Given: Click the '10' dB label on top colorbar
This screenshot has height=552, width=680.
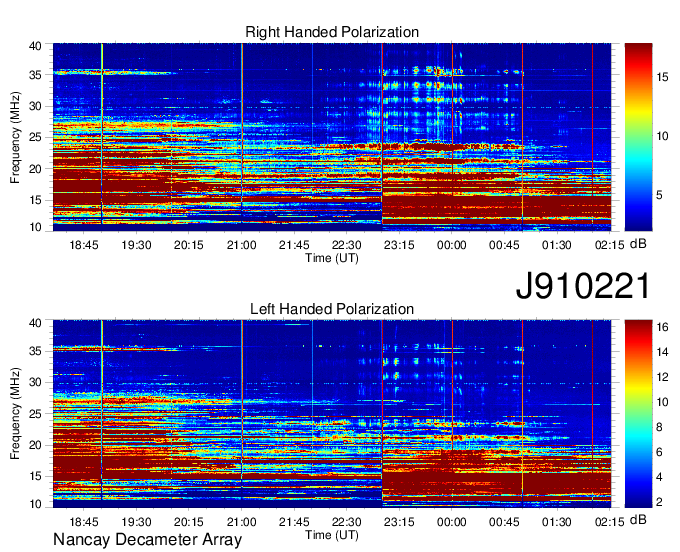Looking at the screenshot, I should pyautogui.click(x=662, y=136).
